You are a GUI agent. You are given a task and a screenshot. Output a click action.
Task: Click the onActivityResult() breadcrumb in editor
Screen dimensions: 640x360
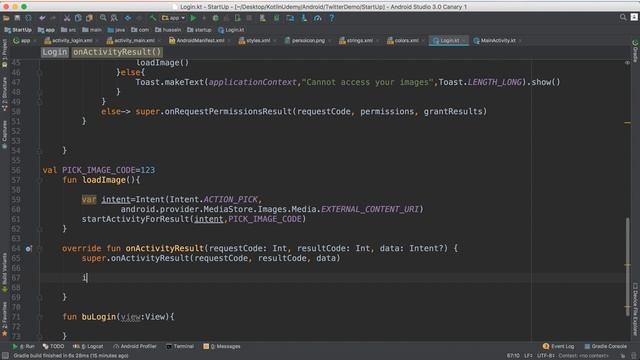click(x=117, y=52)
